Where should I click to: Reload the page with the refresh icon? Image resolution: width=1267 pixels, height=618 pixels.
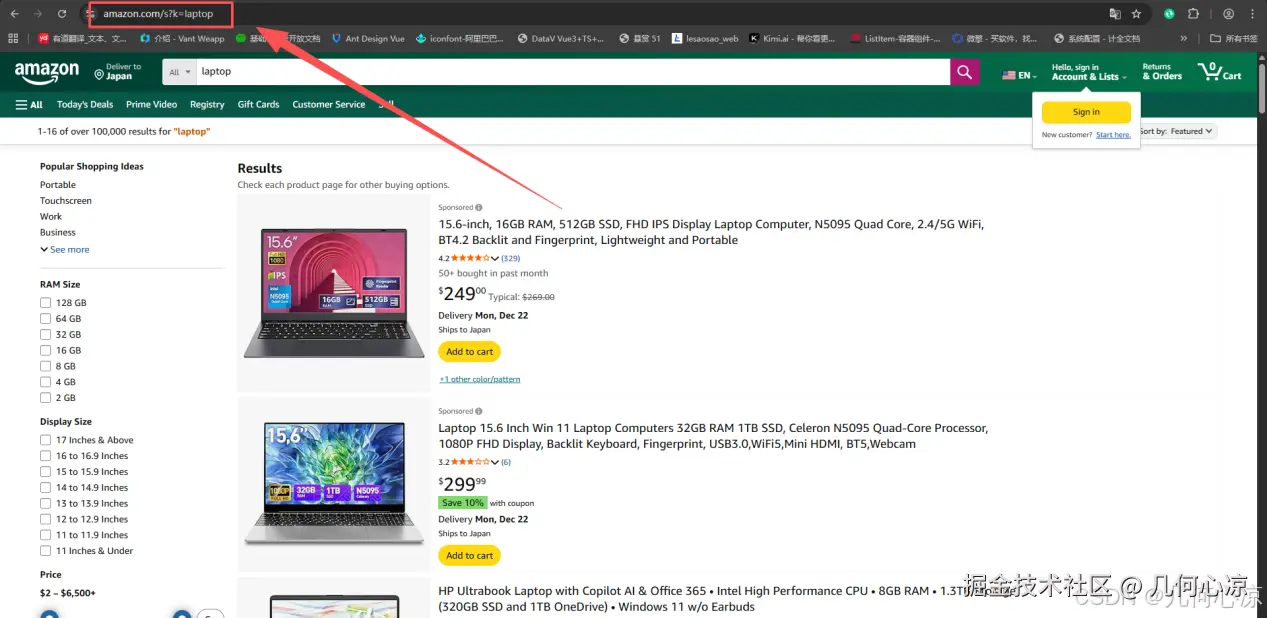click(62, 14)
